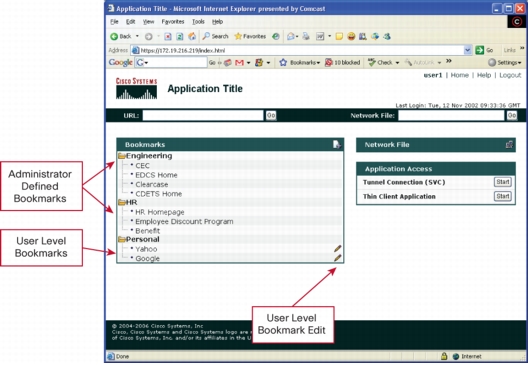Click the Mail toolbar icon
529x365 pixels.
click(x=290, y=36)
